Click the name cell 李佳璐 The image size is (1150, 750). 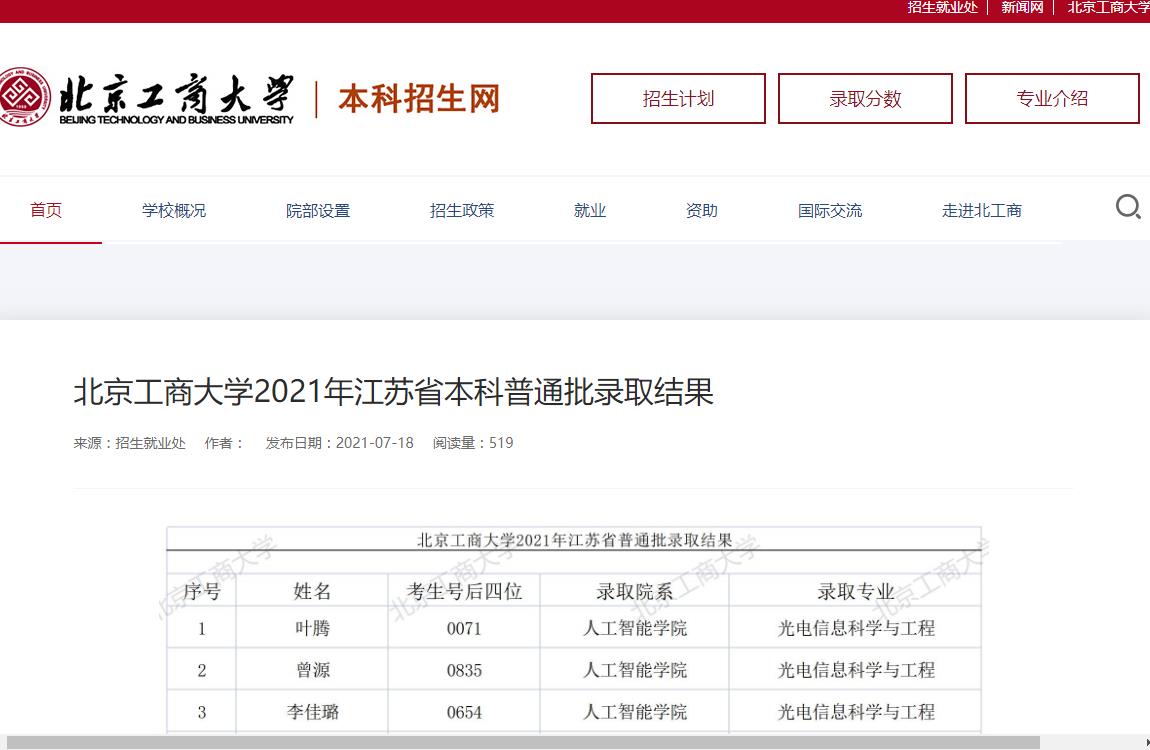click(x=312, y=712)
